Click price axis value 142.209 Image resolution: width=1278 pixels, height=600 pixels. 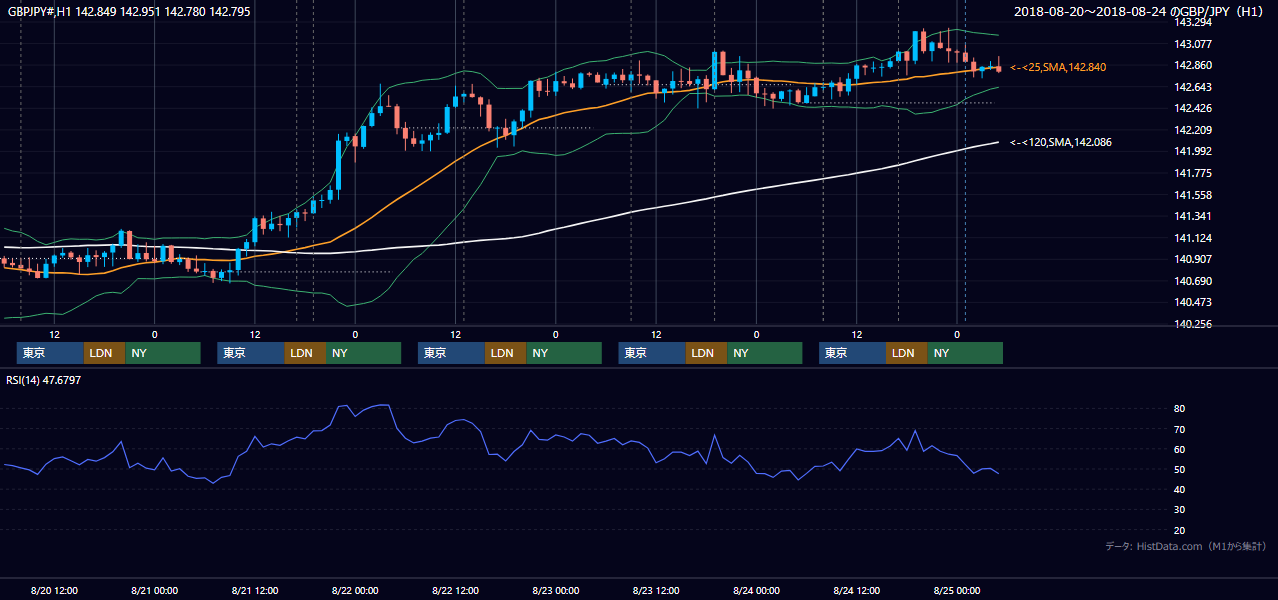click(1193, 130)
